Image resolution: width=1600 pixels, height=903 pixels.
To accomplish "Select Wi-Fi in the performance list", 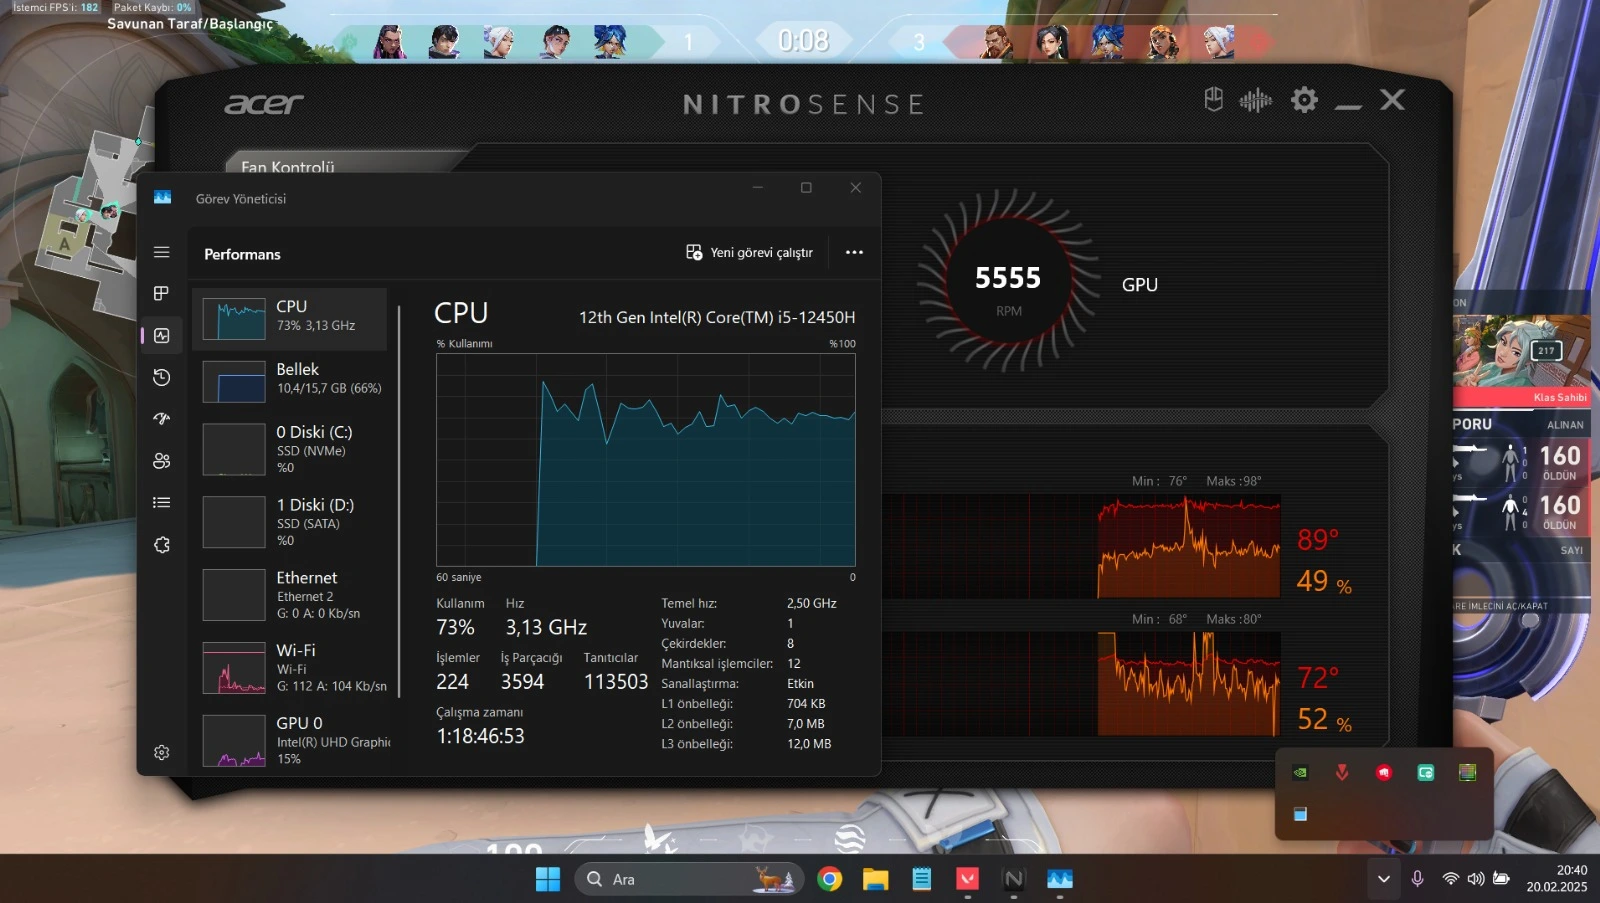I will 289,667.
